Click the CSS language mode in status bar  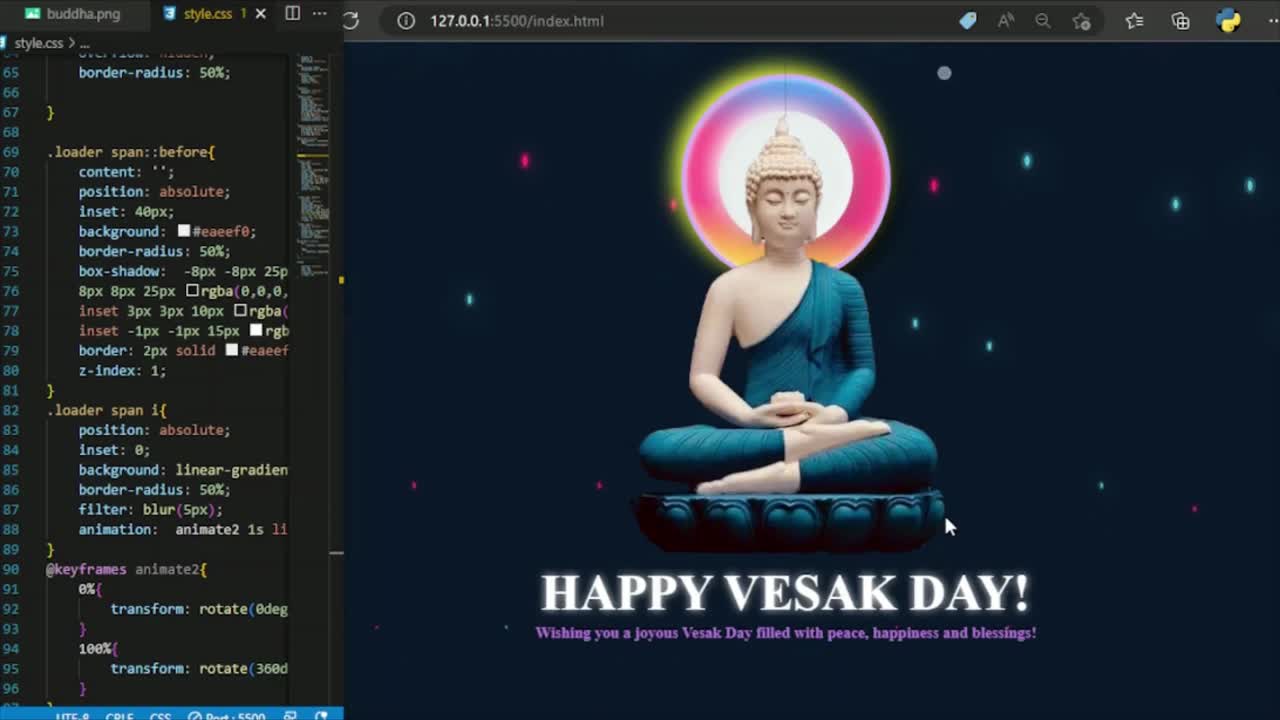160,716
